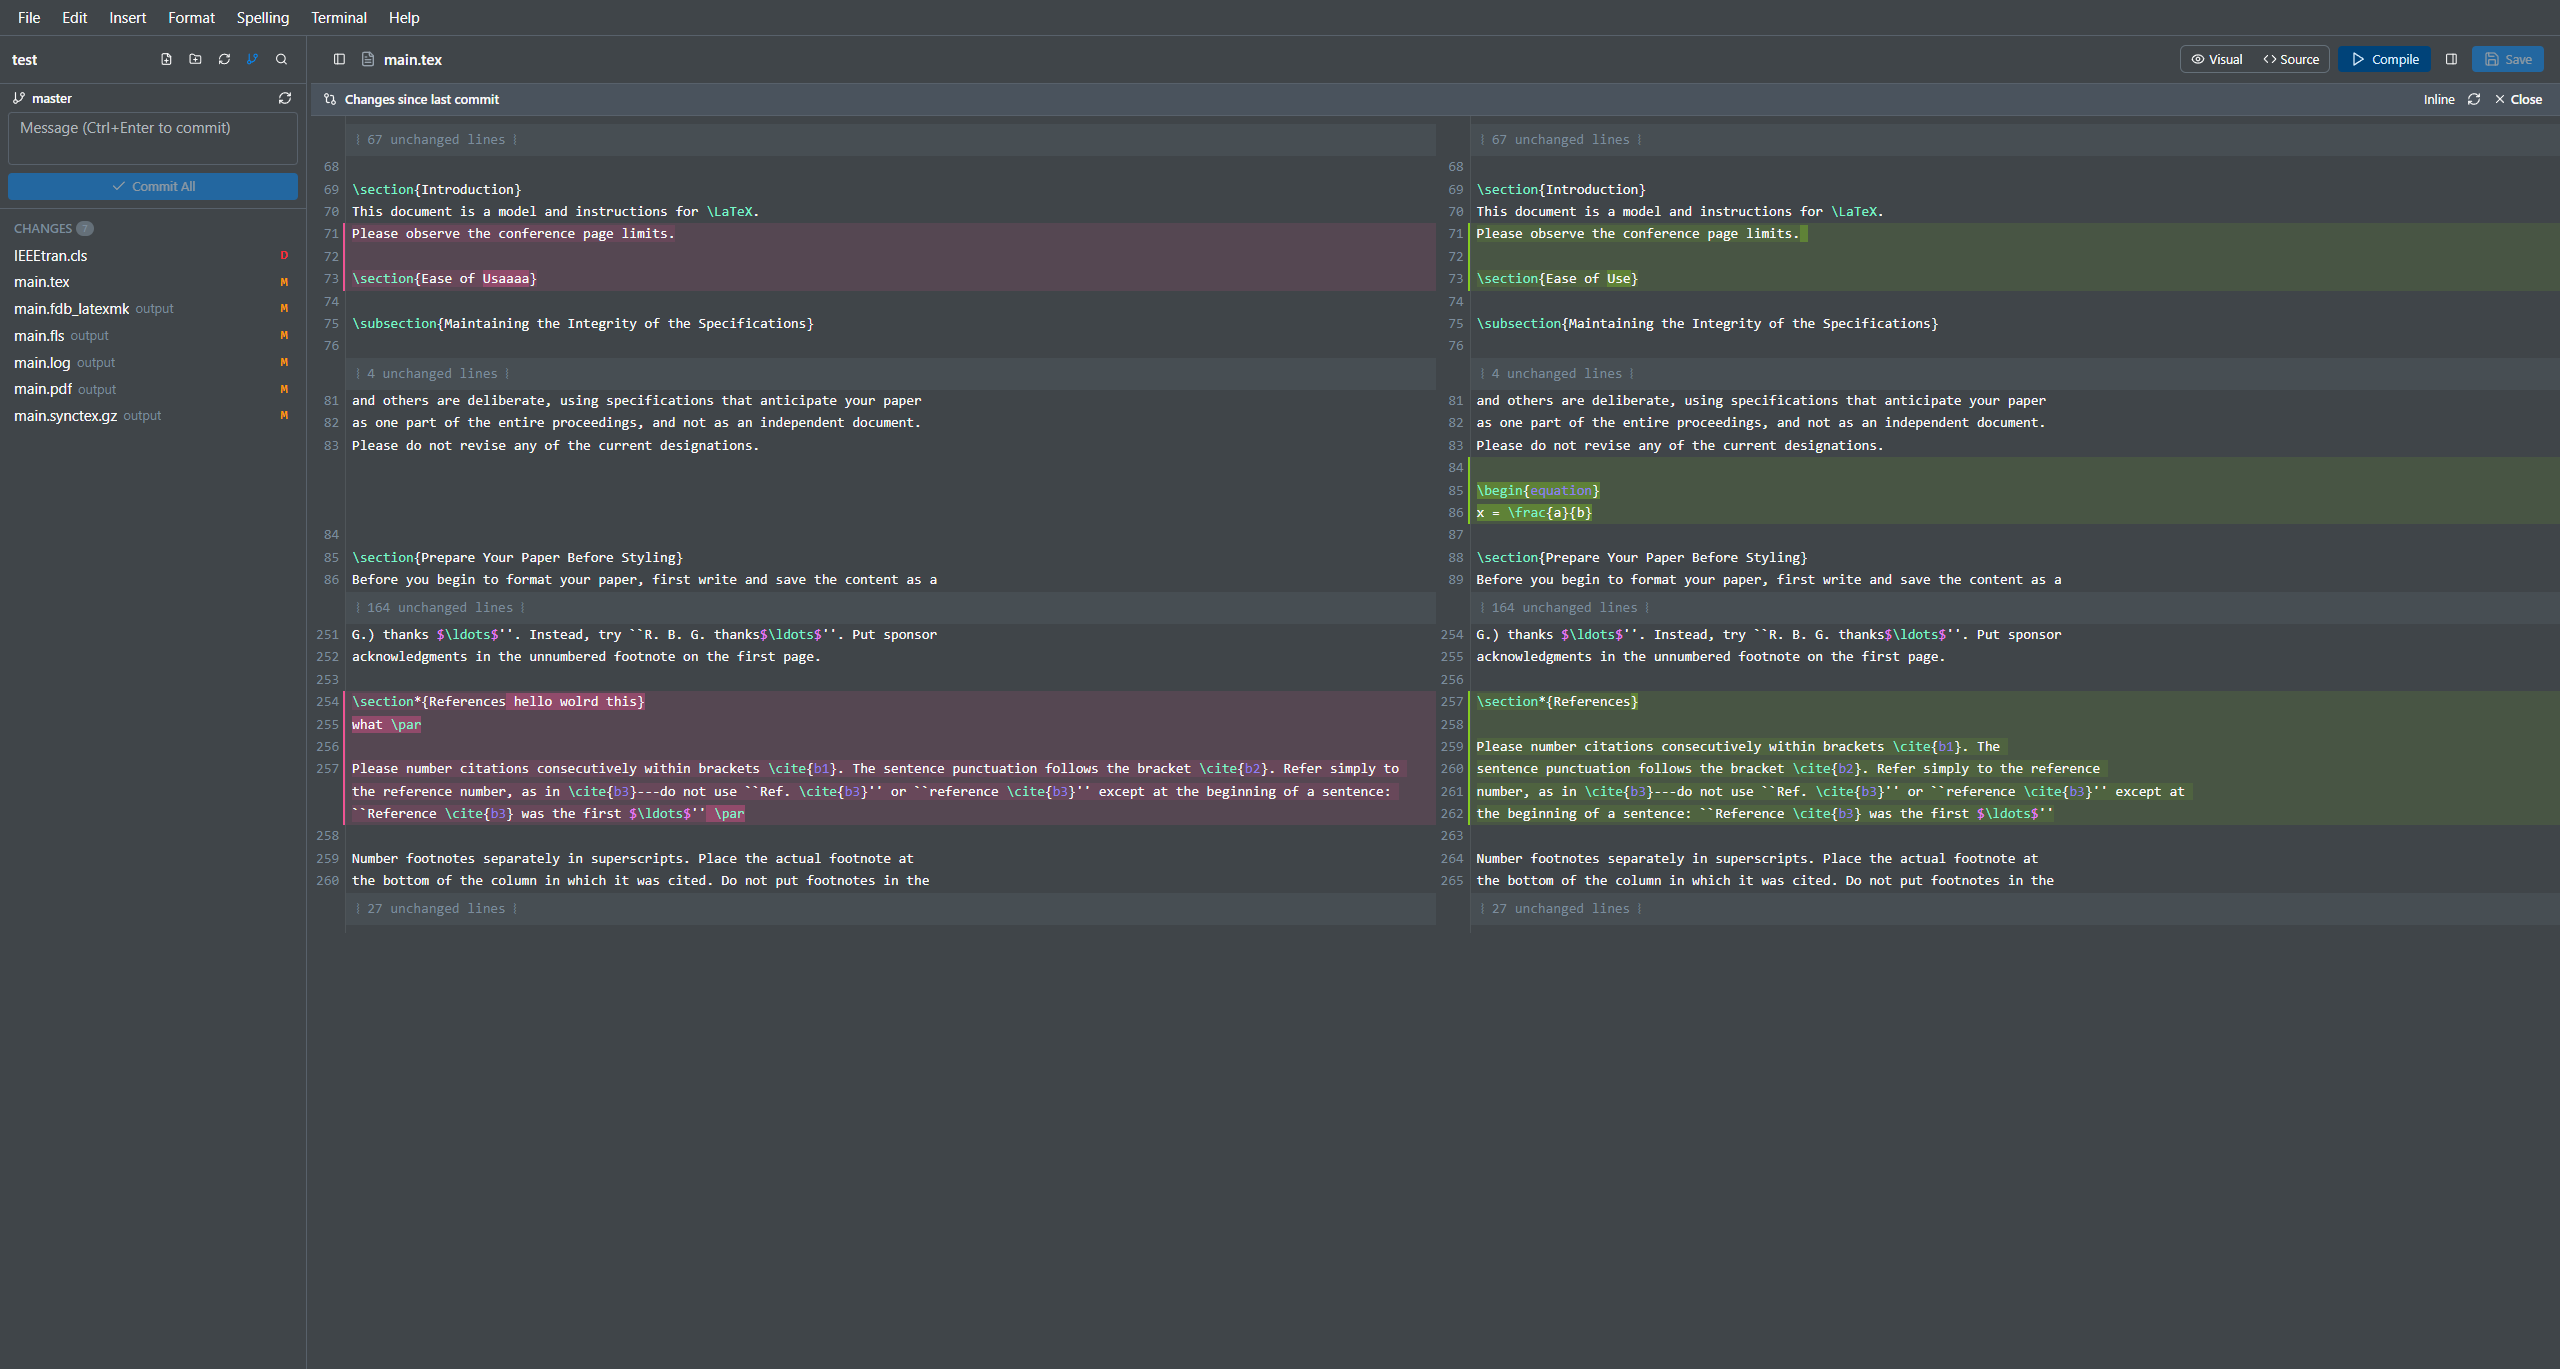Expand 27 unchanged lines in left diff pane
The height and width of the screenshot is (1369, 2560).
click(x=437, y=908)
